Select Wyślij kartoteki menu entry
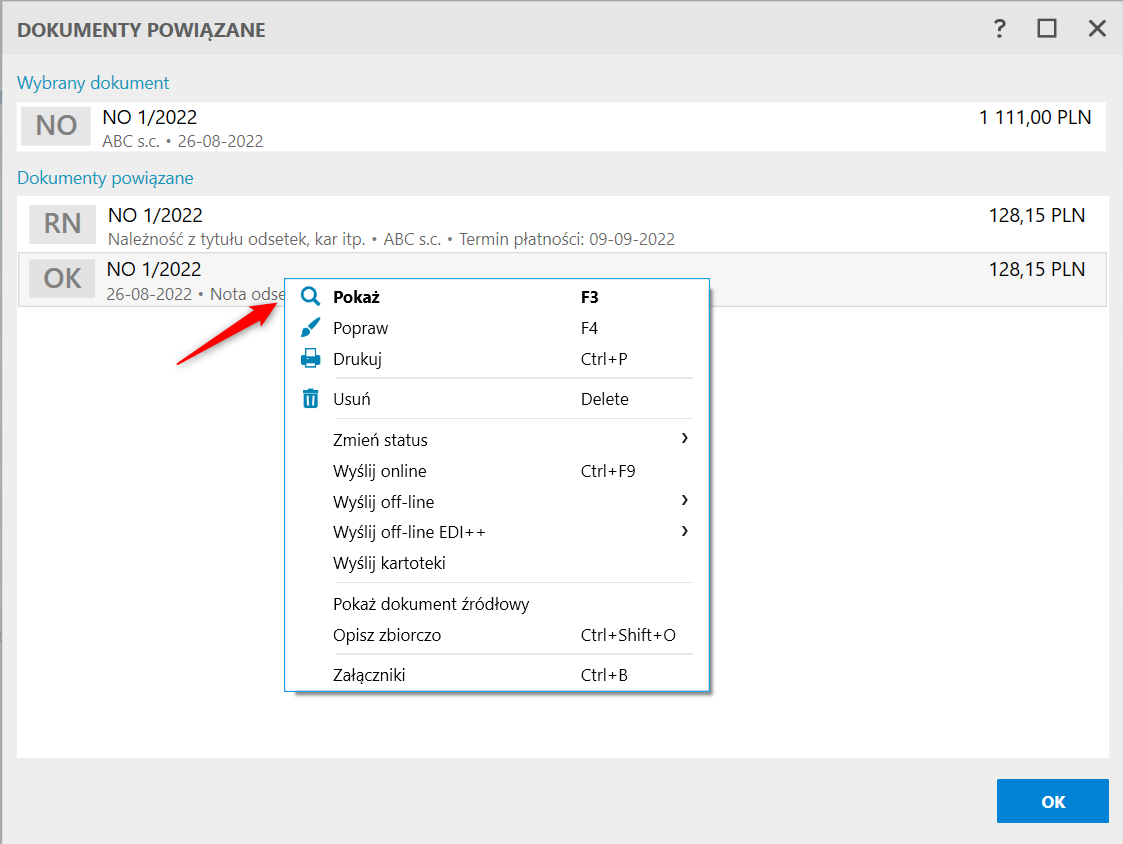This screenshot has width=1123, height=844. (389, 563)
